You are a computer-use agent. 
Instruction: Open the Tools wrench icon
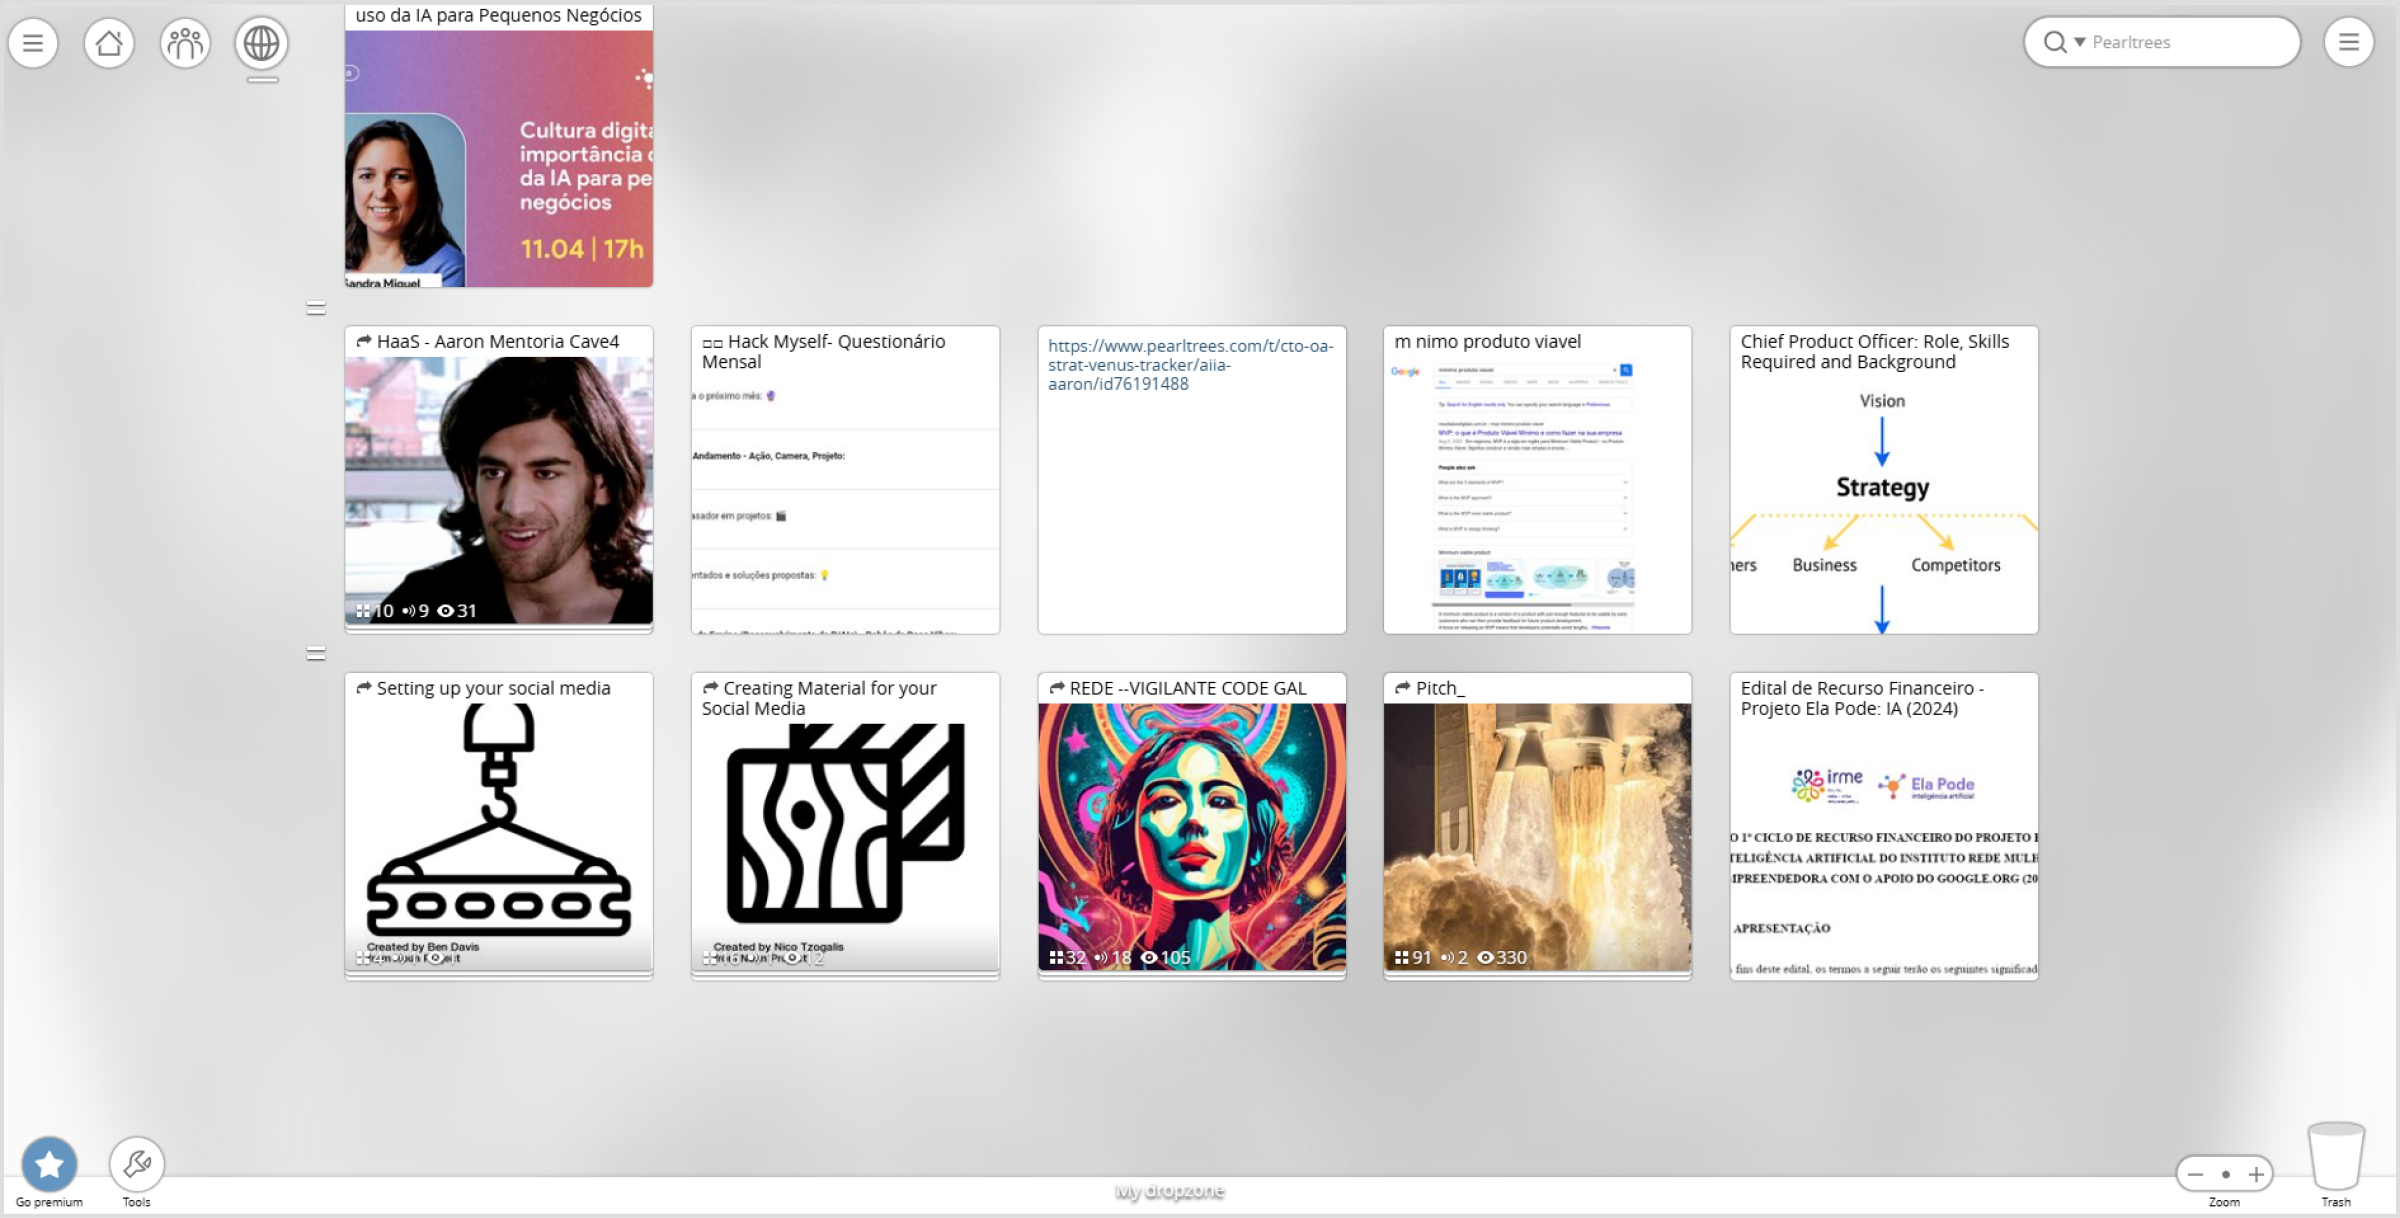[137, 1164]
